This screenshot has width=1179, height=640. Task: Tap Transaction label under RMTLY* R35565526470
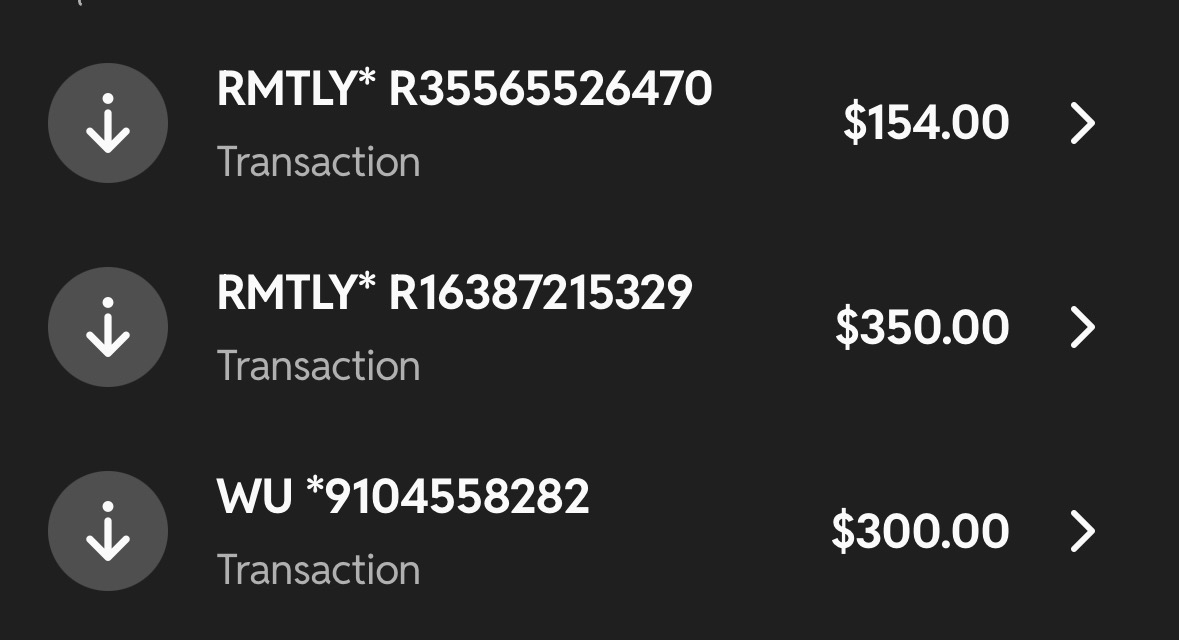click(318, 162)
